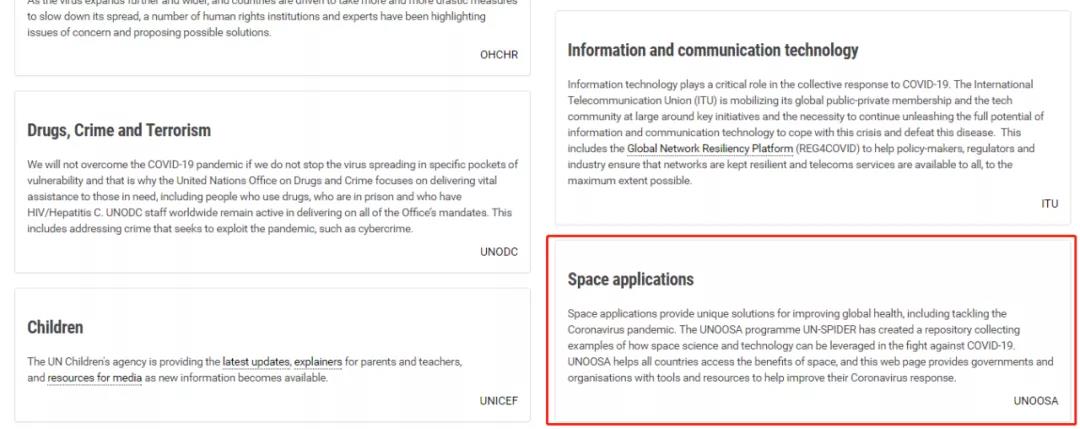
Task: Select the UNICEF source label
Action: pyautogui.click(x=498, y=401)
